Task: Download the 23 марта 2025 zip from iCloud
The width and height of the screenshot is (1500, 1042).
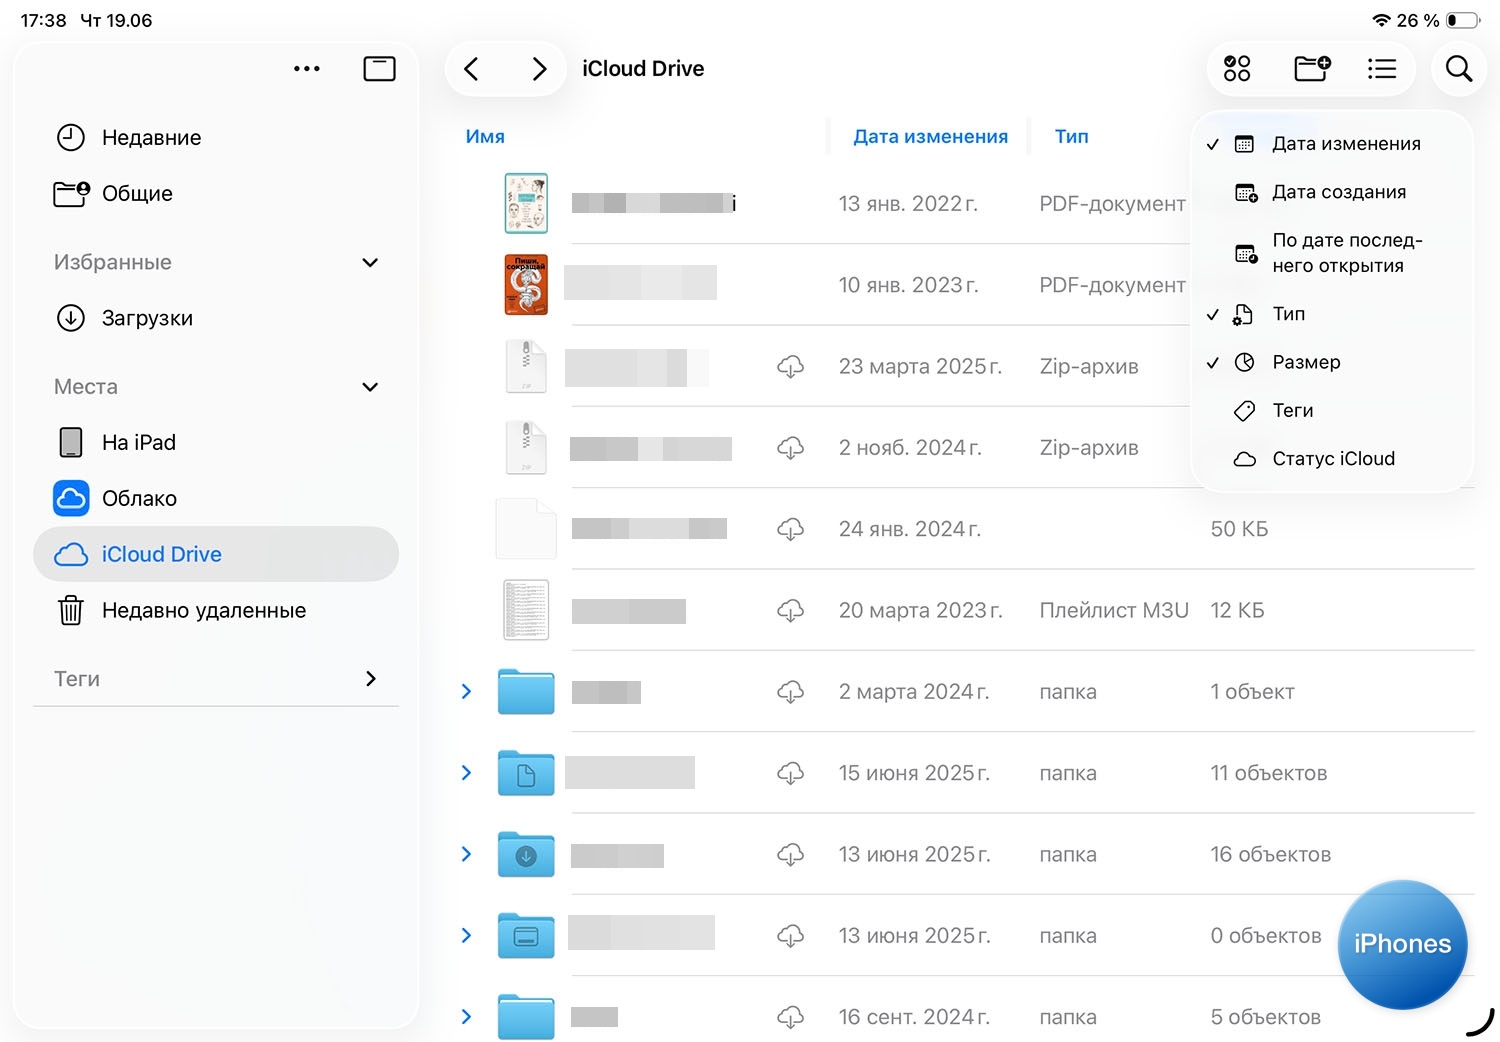Action: (790, 367)
